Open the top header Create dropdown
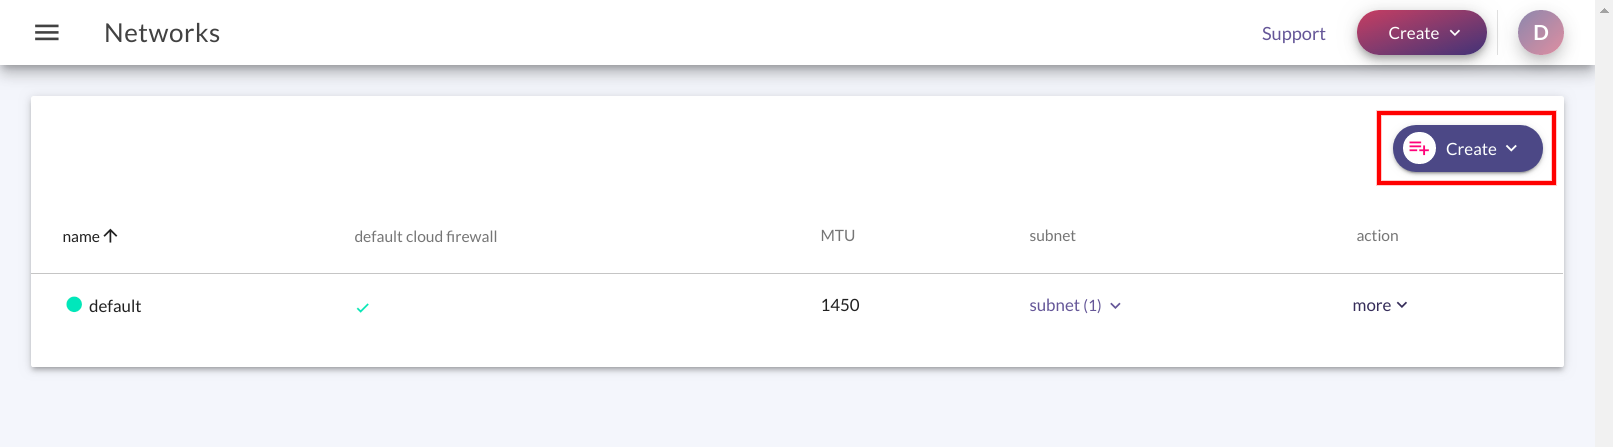Image resolution: width=1613 pixels, height=447 pixels. click(1421, 33)
